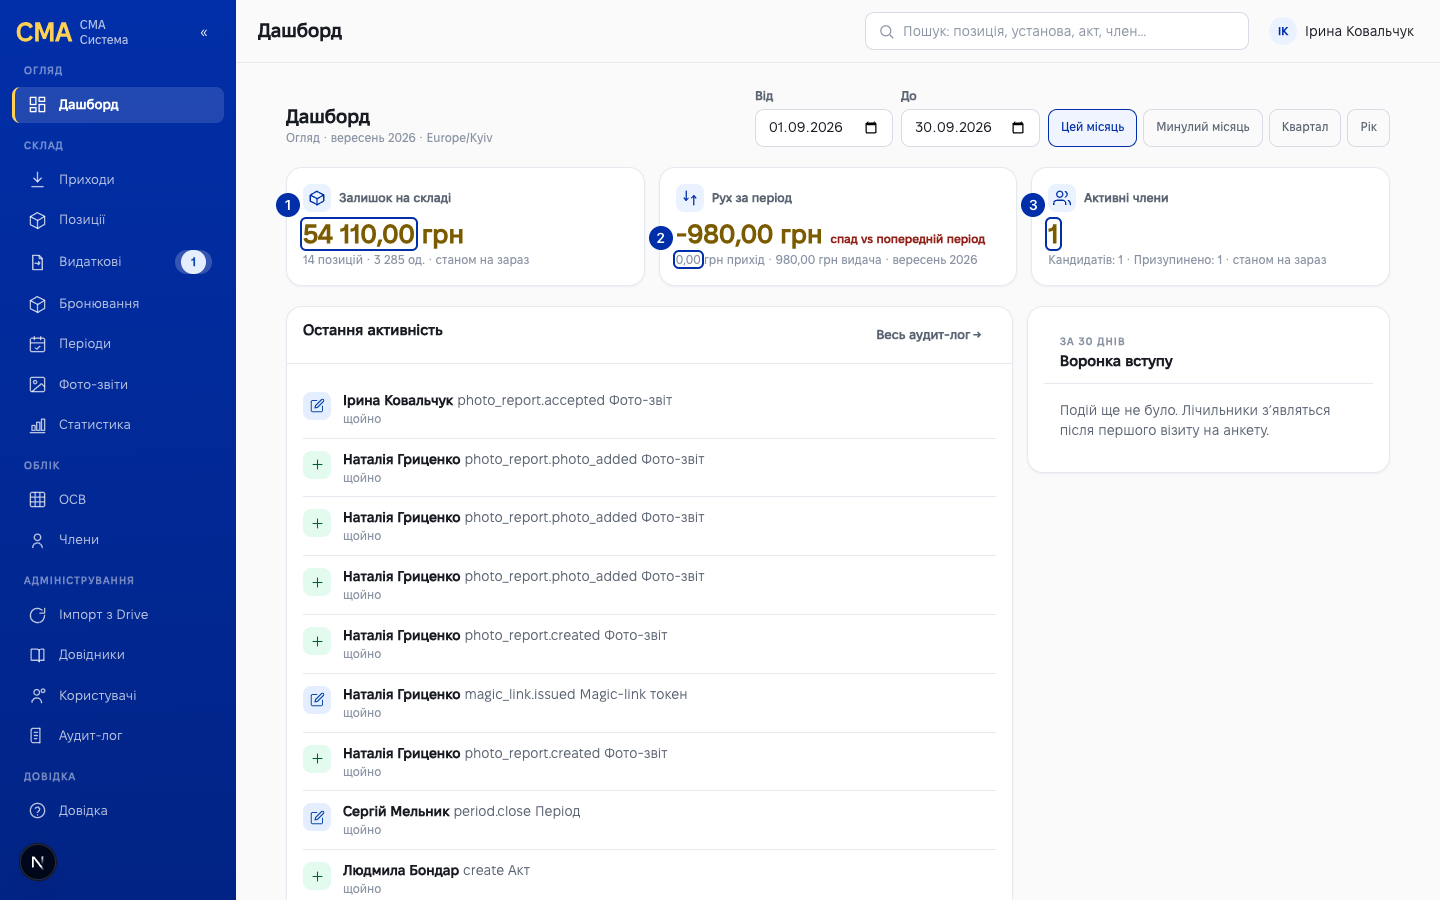The width and height of the screenshot is (1440, 900).
Task: Click the Активні члени people icon
Action: click(x=1062, y=198)
